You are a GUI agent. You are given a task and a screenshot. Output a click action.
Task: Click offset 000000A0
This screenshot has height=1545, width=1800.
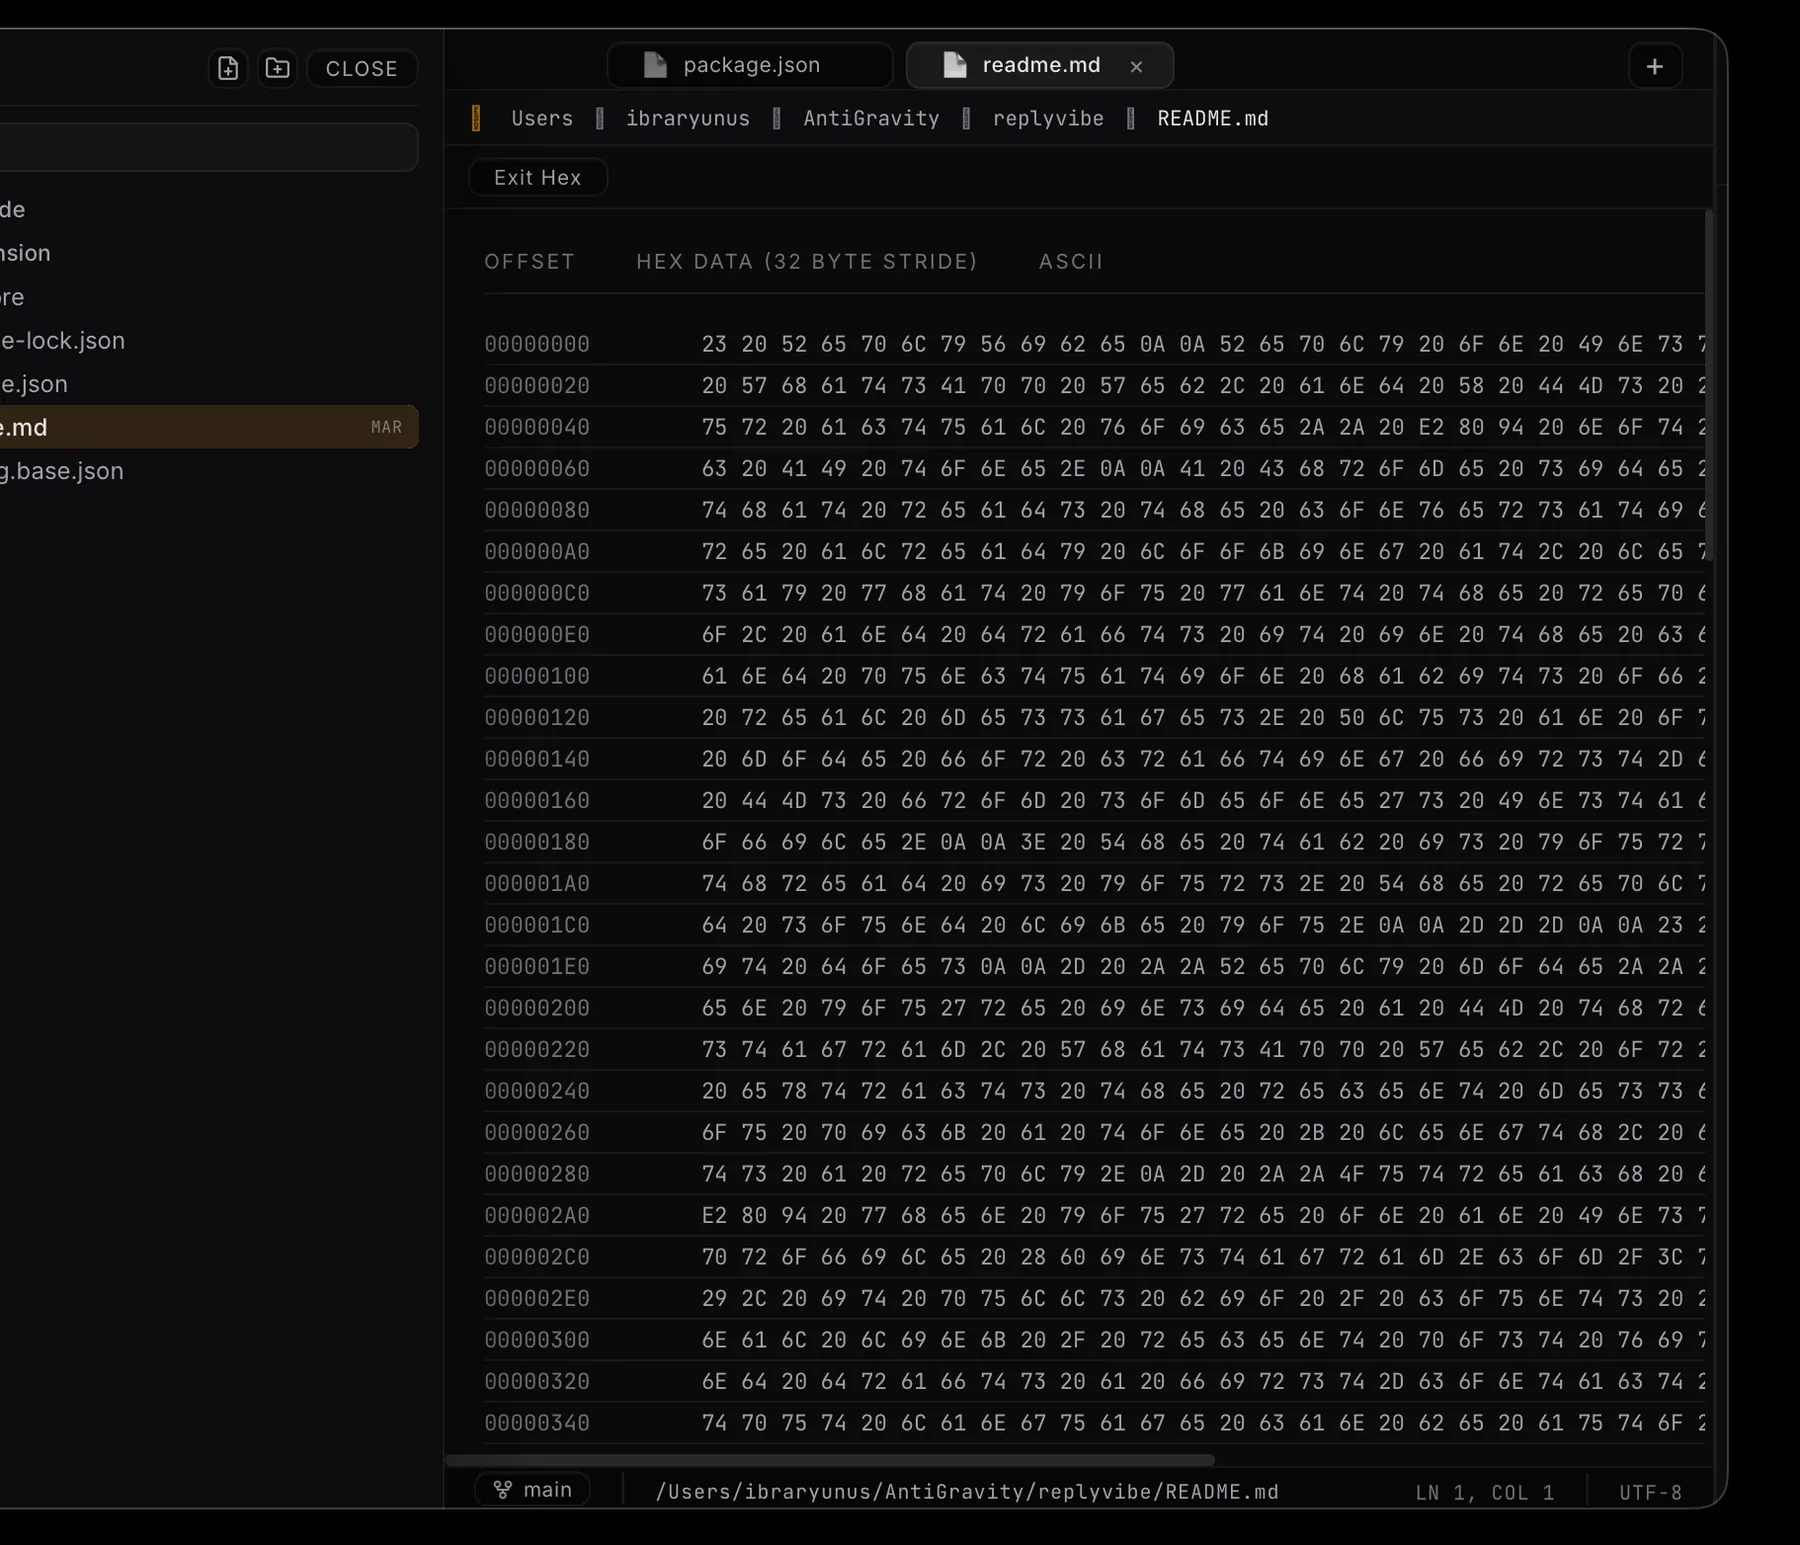pos(537,551)
